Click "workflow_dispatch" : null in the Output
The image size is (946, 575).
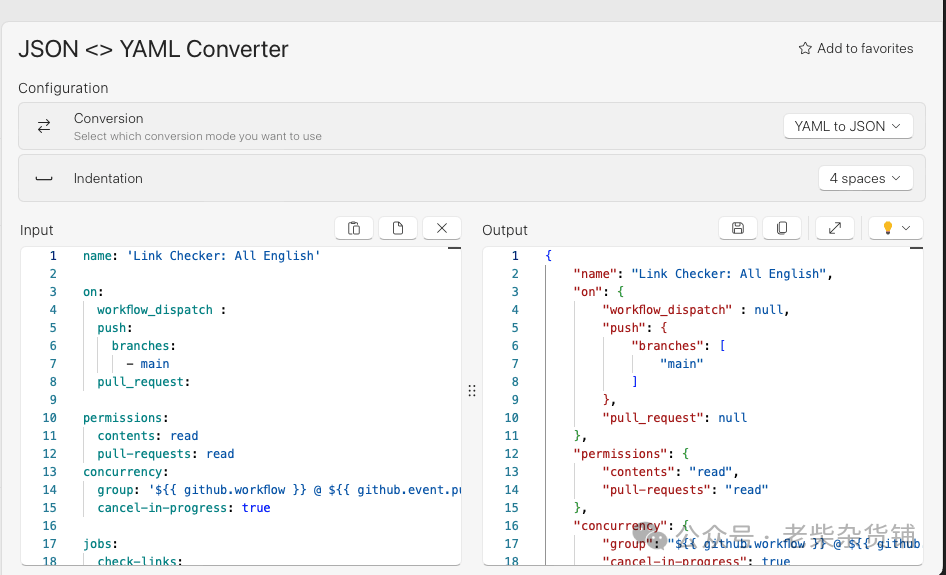696,310
